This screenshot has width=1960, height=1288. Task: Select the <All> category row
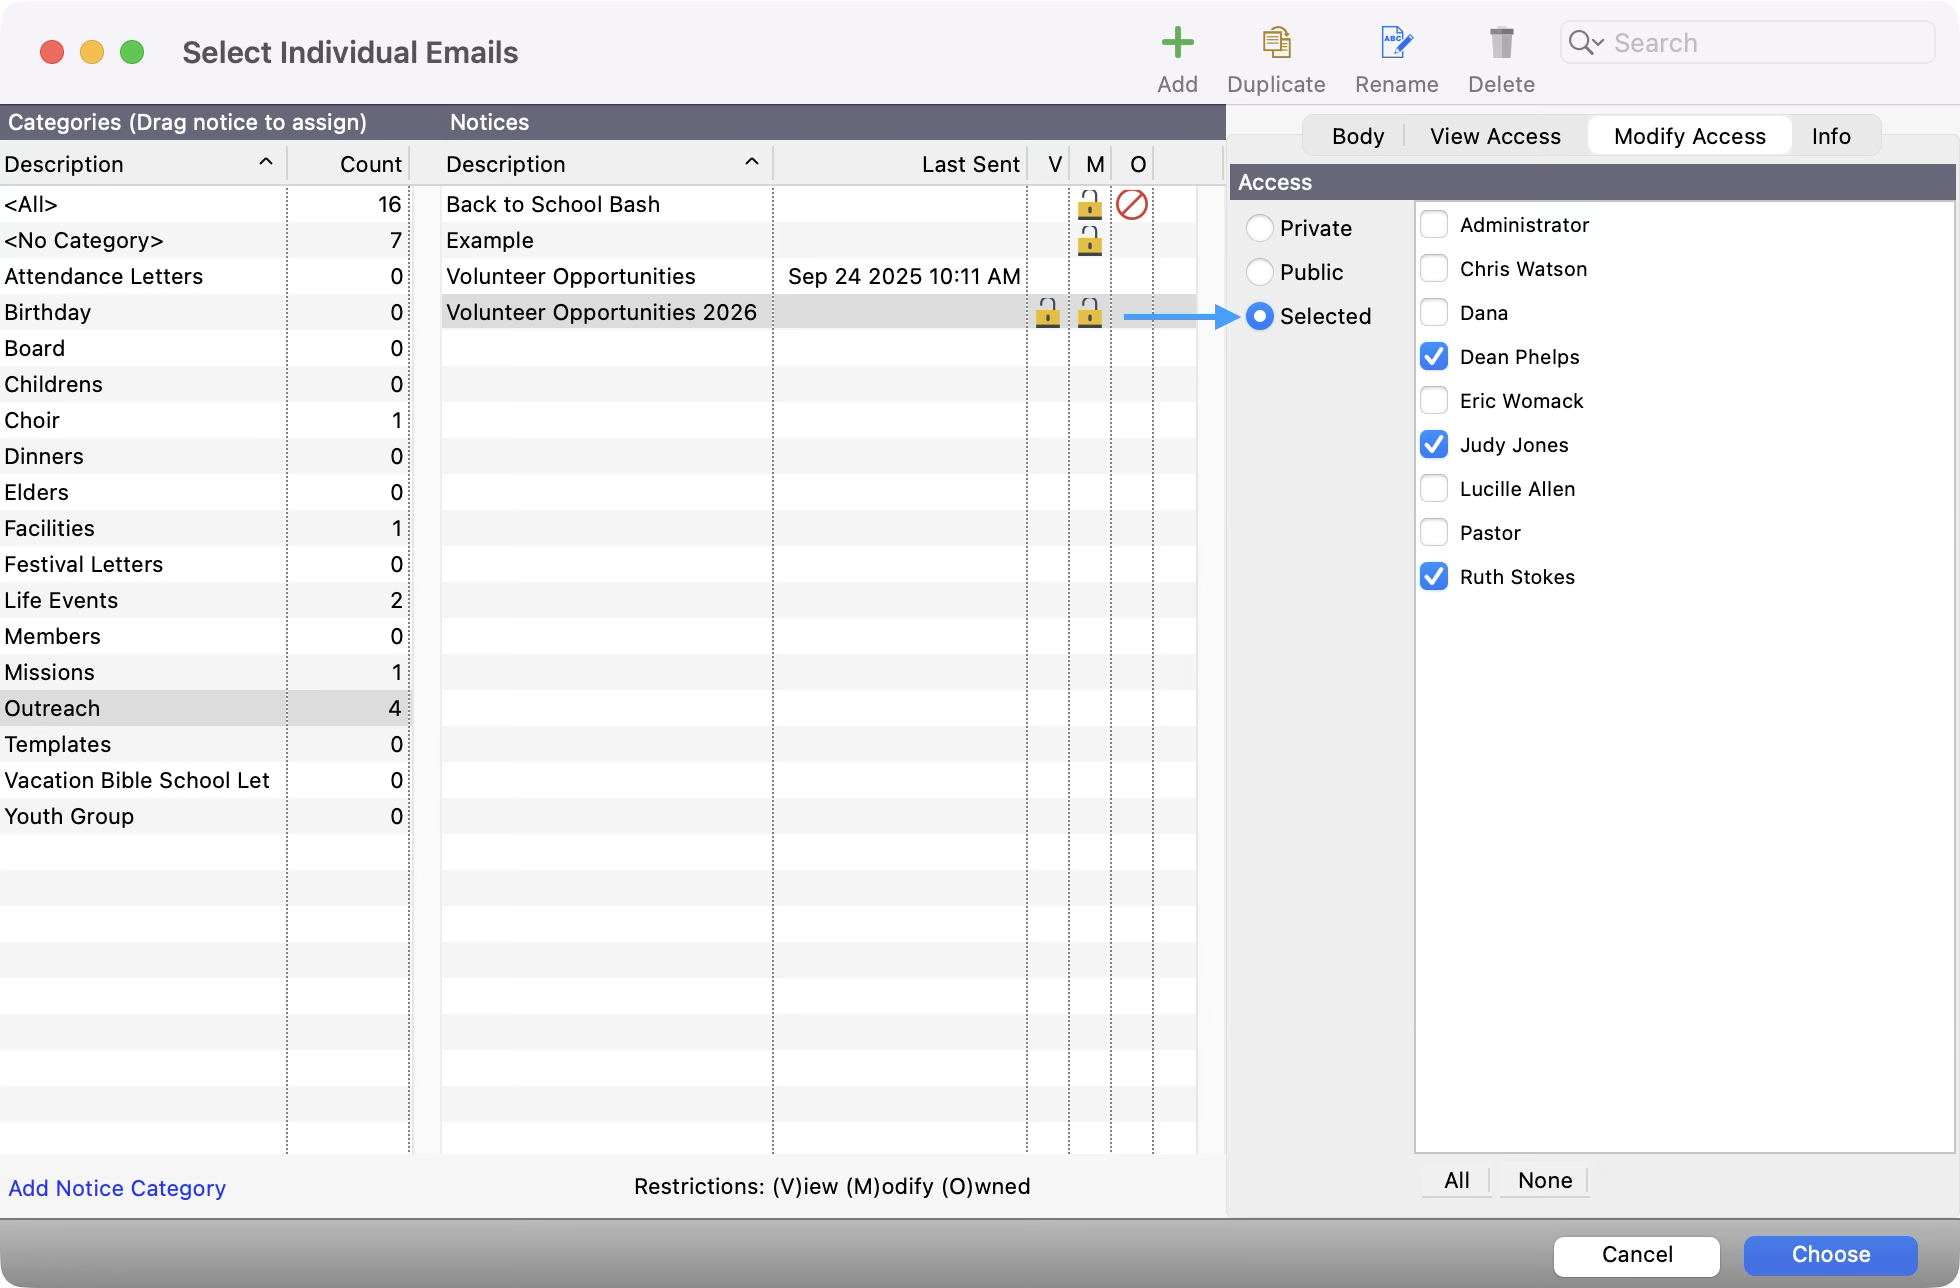205,204
